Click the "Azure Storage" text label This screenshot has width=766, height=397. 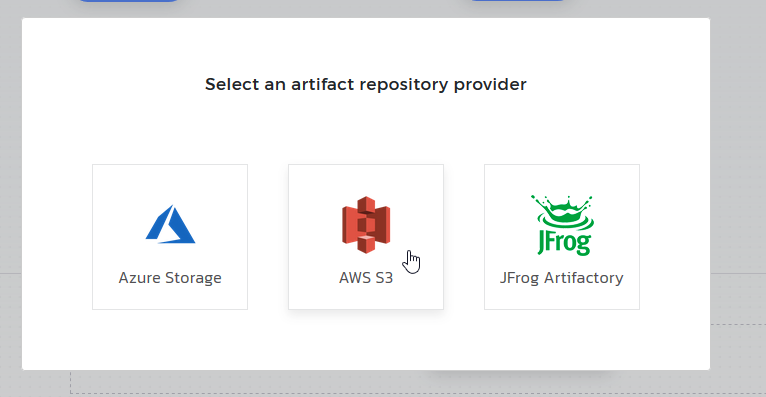coord(170,278)
